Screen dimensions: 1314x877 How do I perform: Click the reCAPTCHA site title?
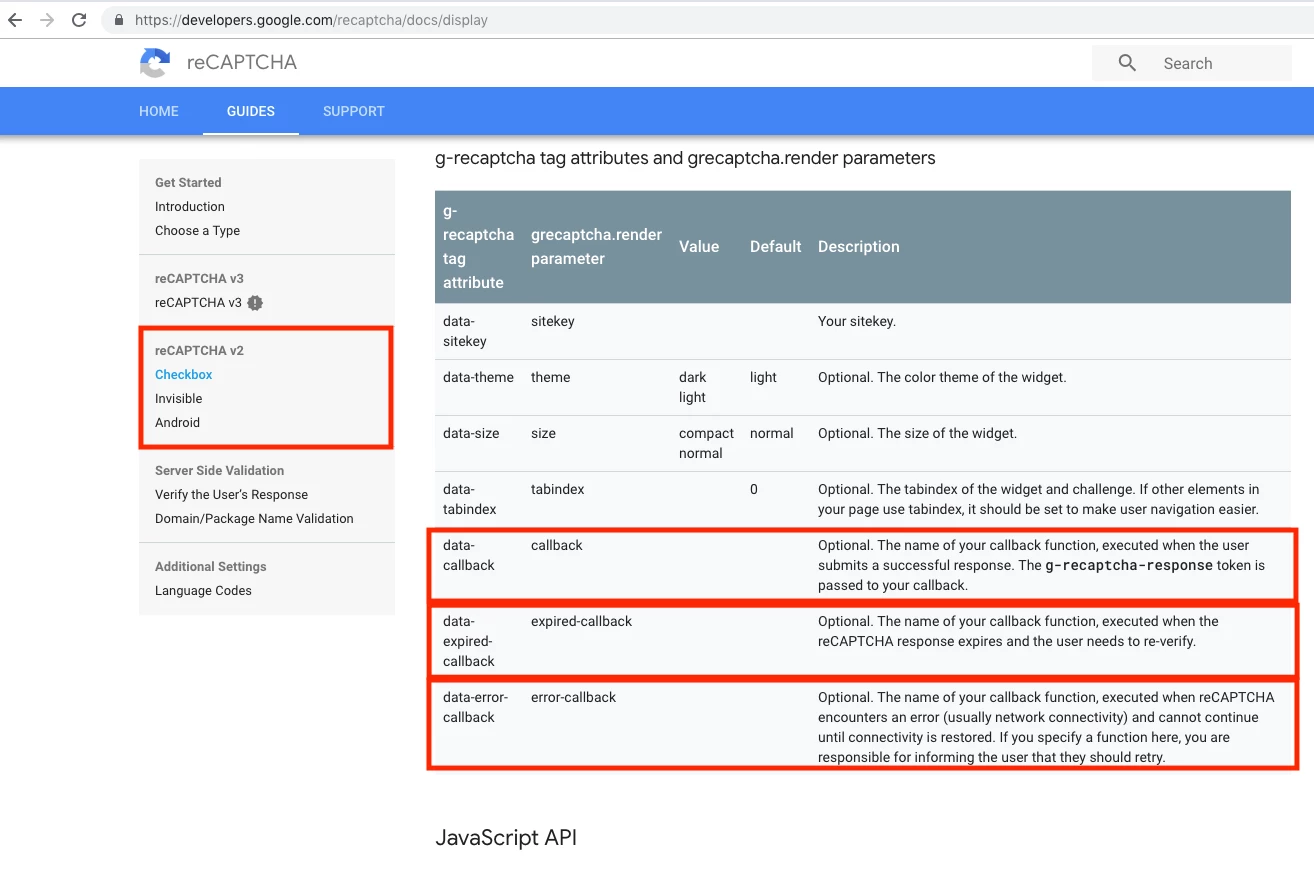click(x=242, y=63)
